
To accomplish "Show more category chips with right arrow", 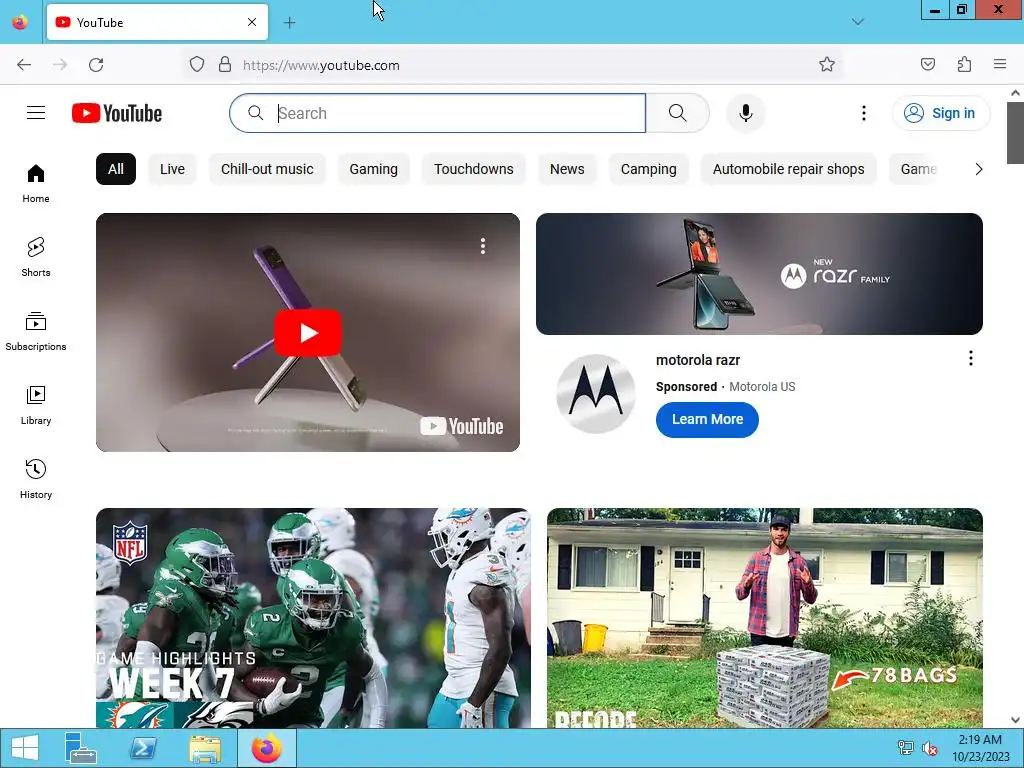I will (978, 169).
